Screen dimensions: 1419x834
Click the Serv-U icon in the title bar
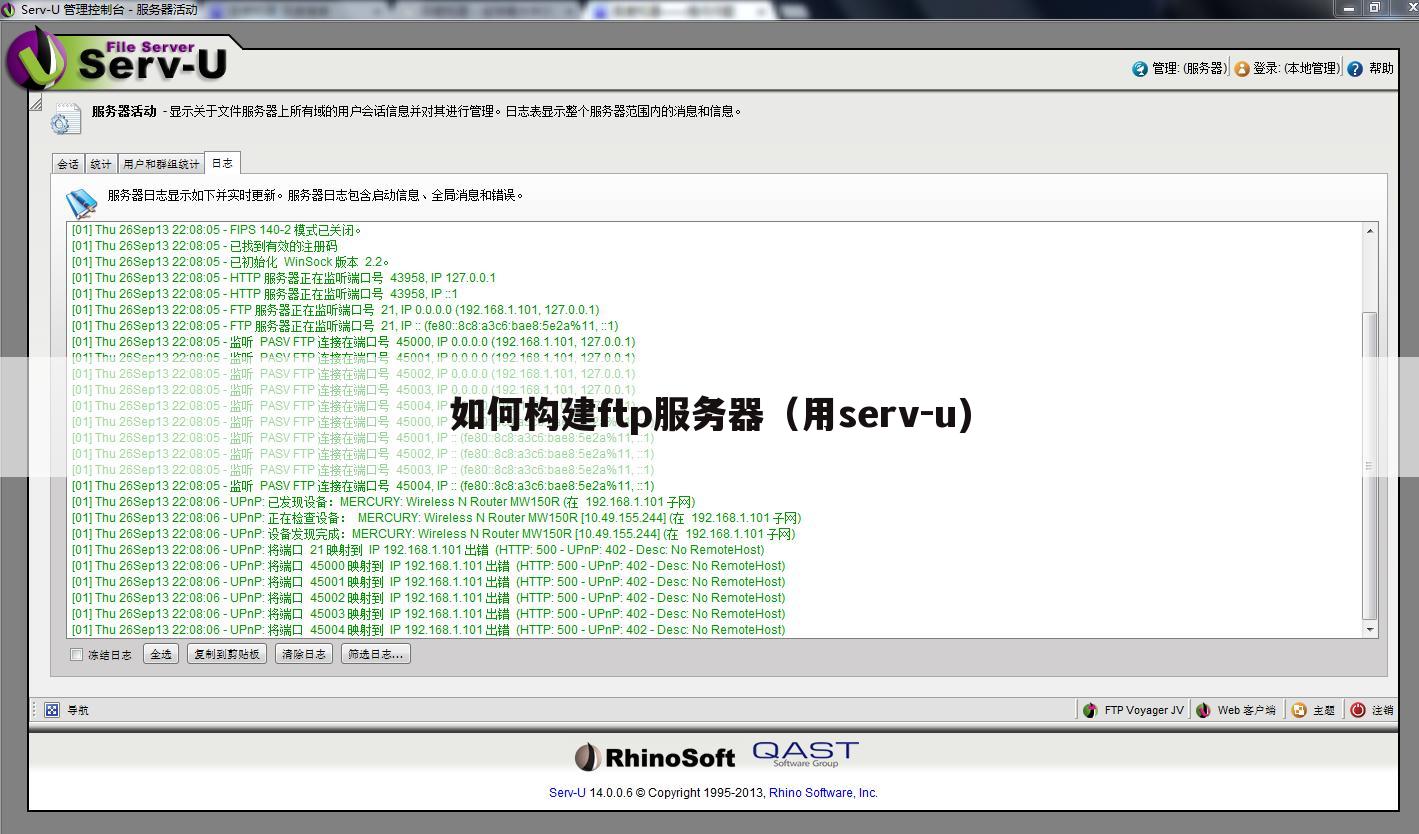pos(9,9)
